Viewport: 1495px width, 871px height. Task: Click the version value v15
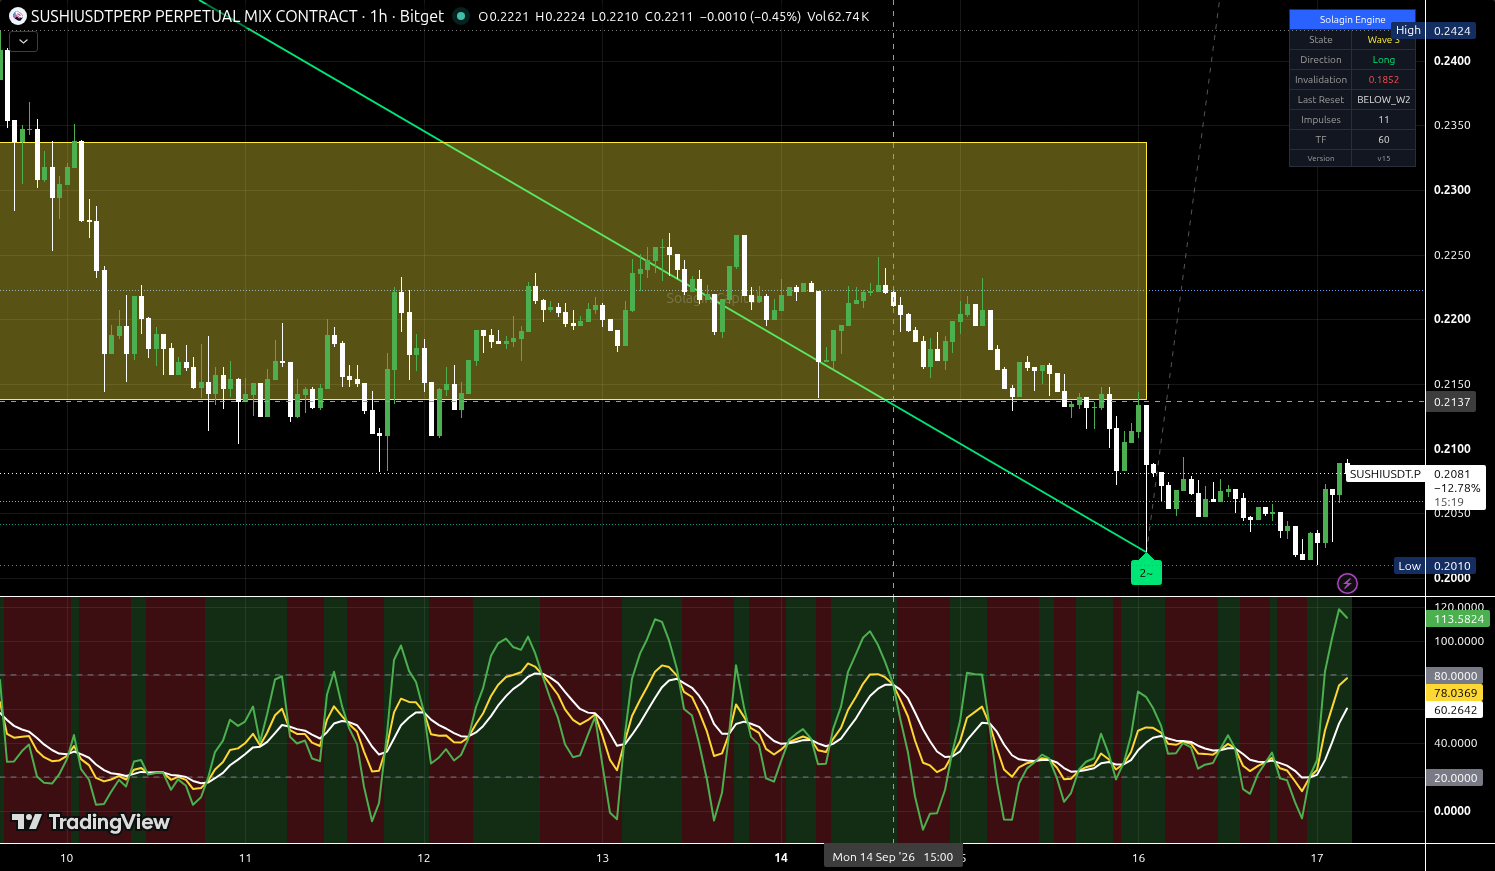(x=1384, y=158)
